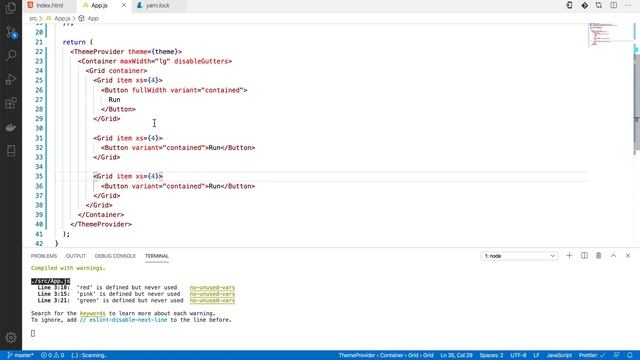
Task: Click the 'src' breadcrumb segment
Action: [x=33, y=18]
